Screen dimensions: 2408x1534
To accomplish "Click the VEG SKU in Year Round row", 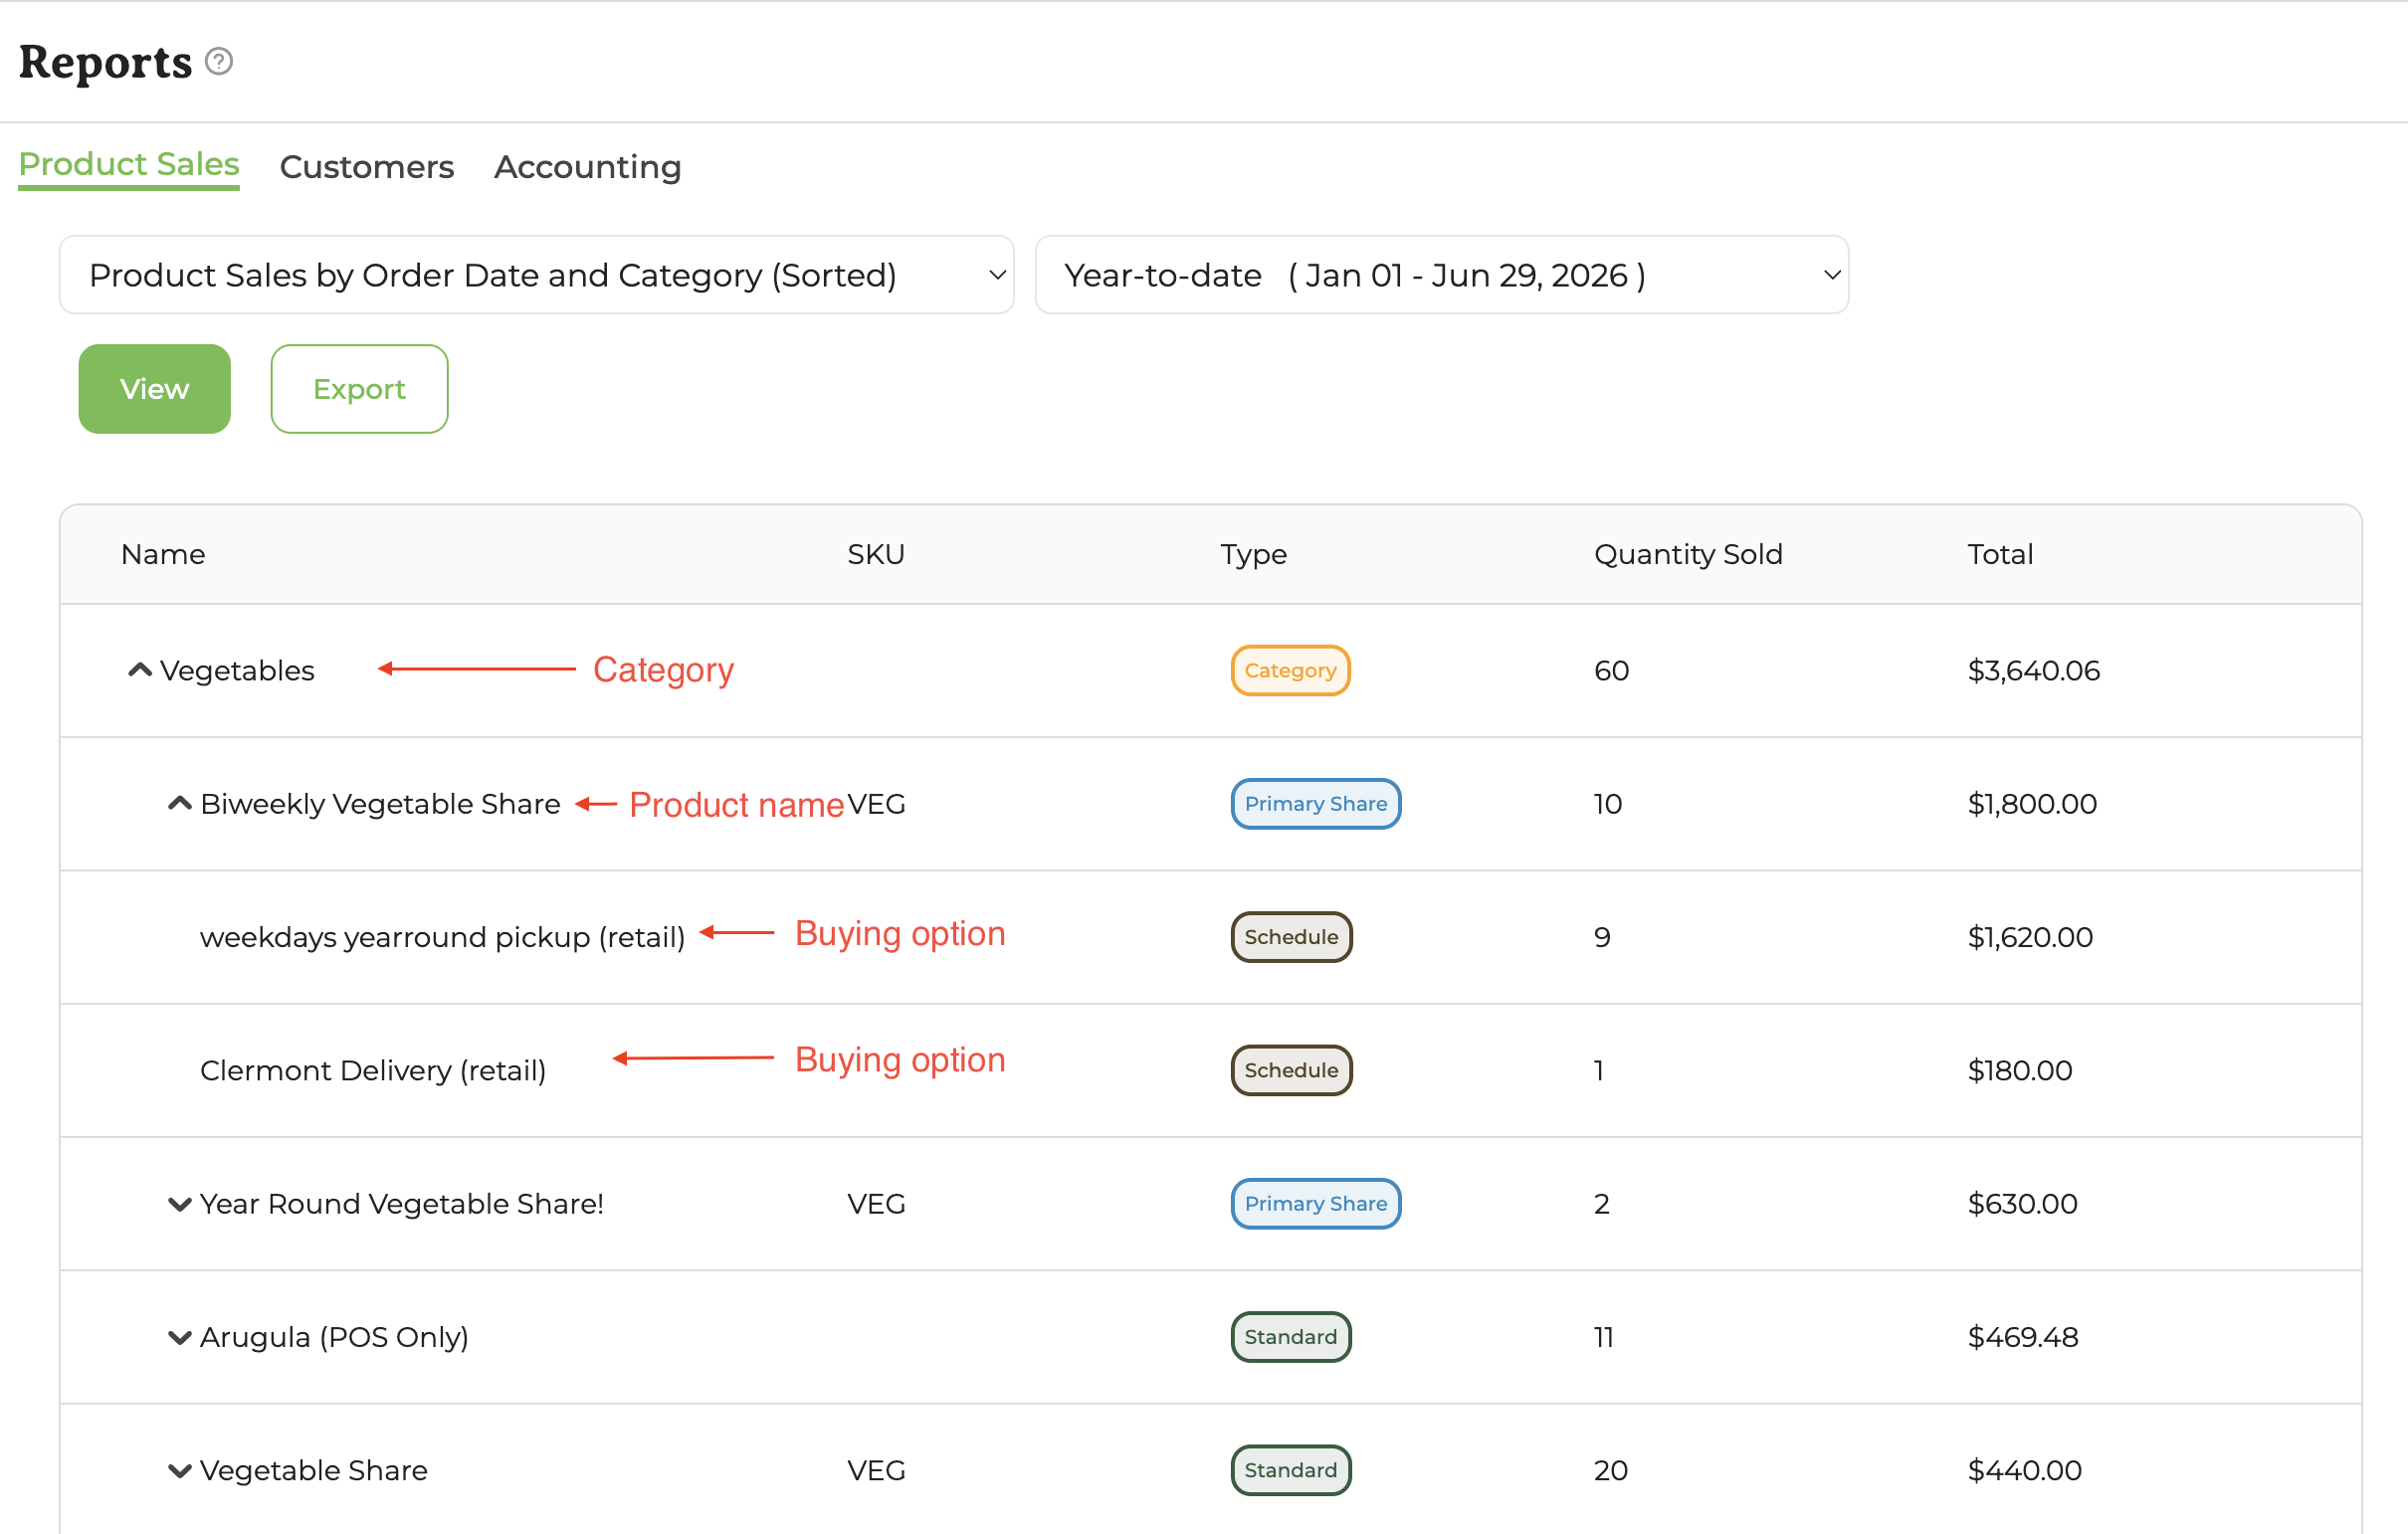I will [x=876, y=1204].
